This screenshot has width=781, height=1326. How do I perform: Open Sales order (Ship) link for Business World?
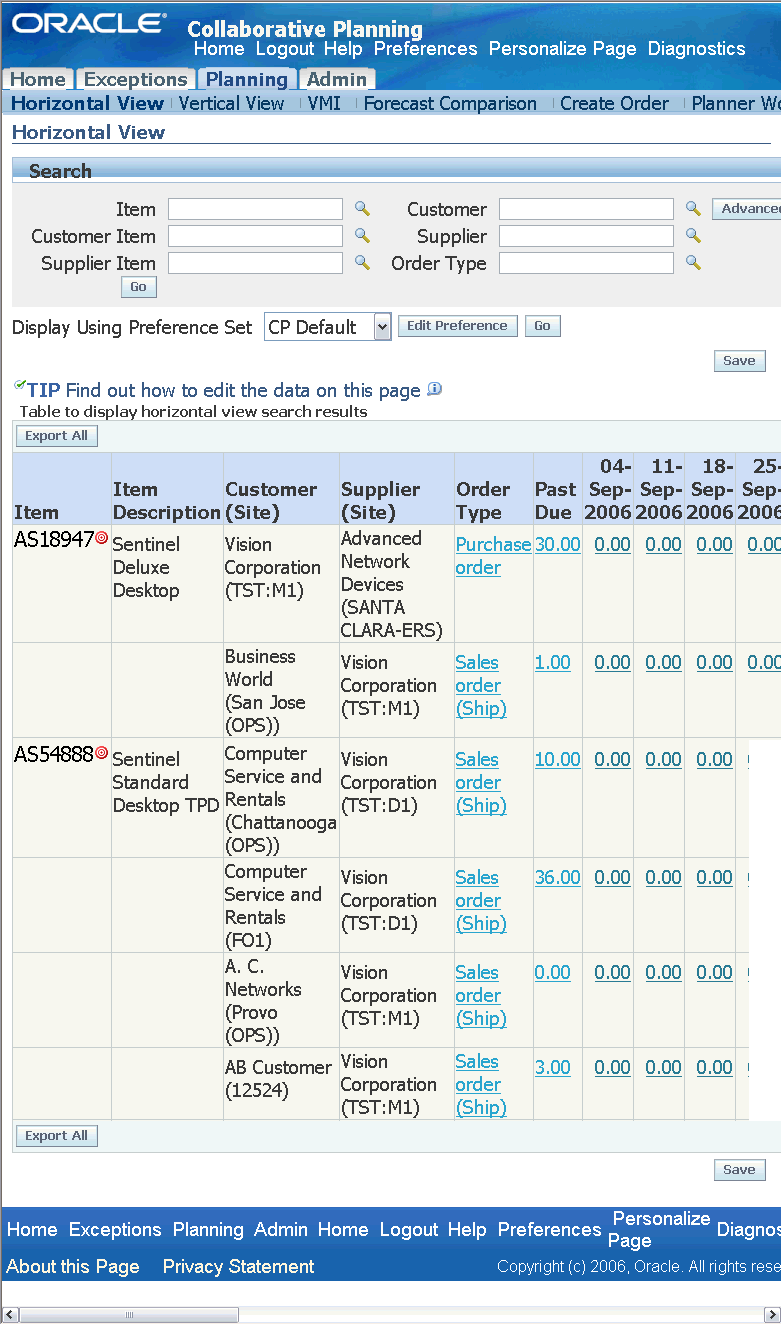[x=481, y=685]
